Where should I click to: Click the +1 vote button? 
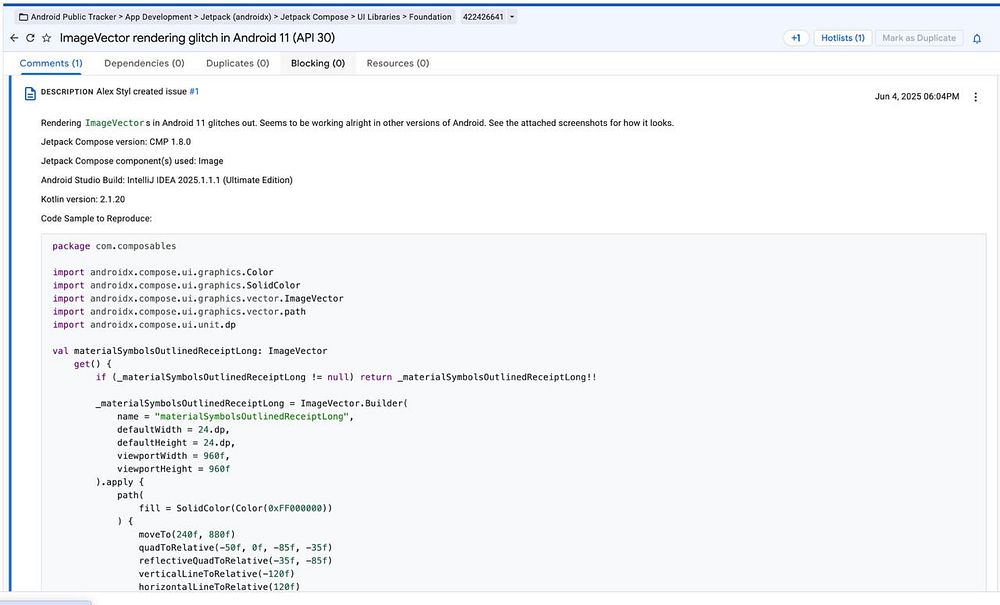795,38
